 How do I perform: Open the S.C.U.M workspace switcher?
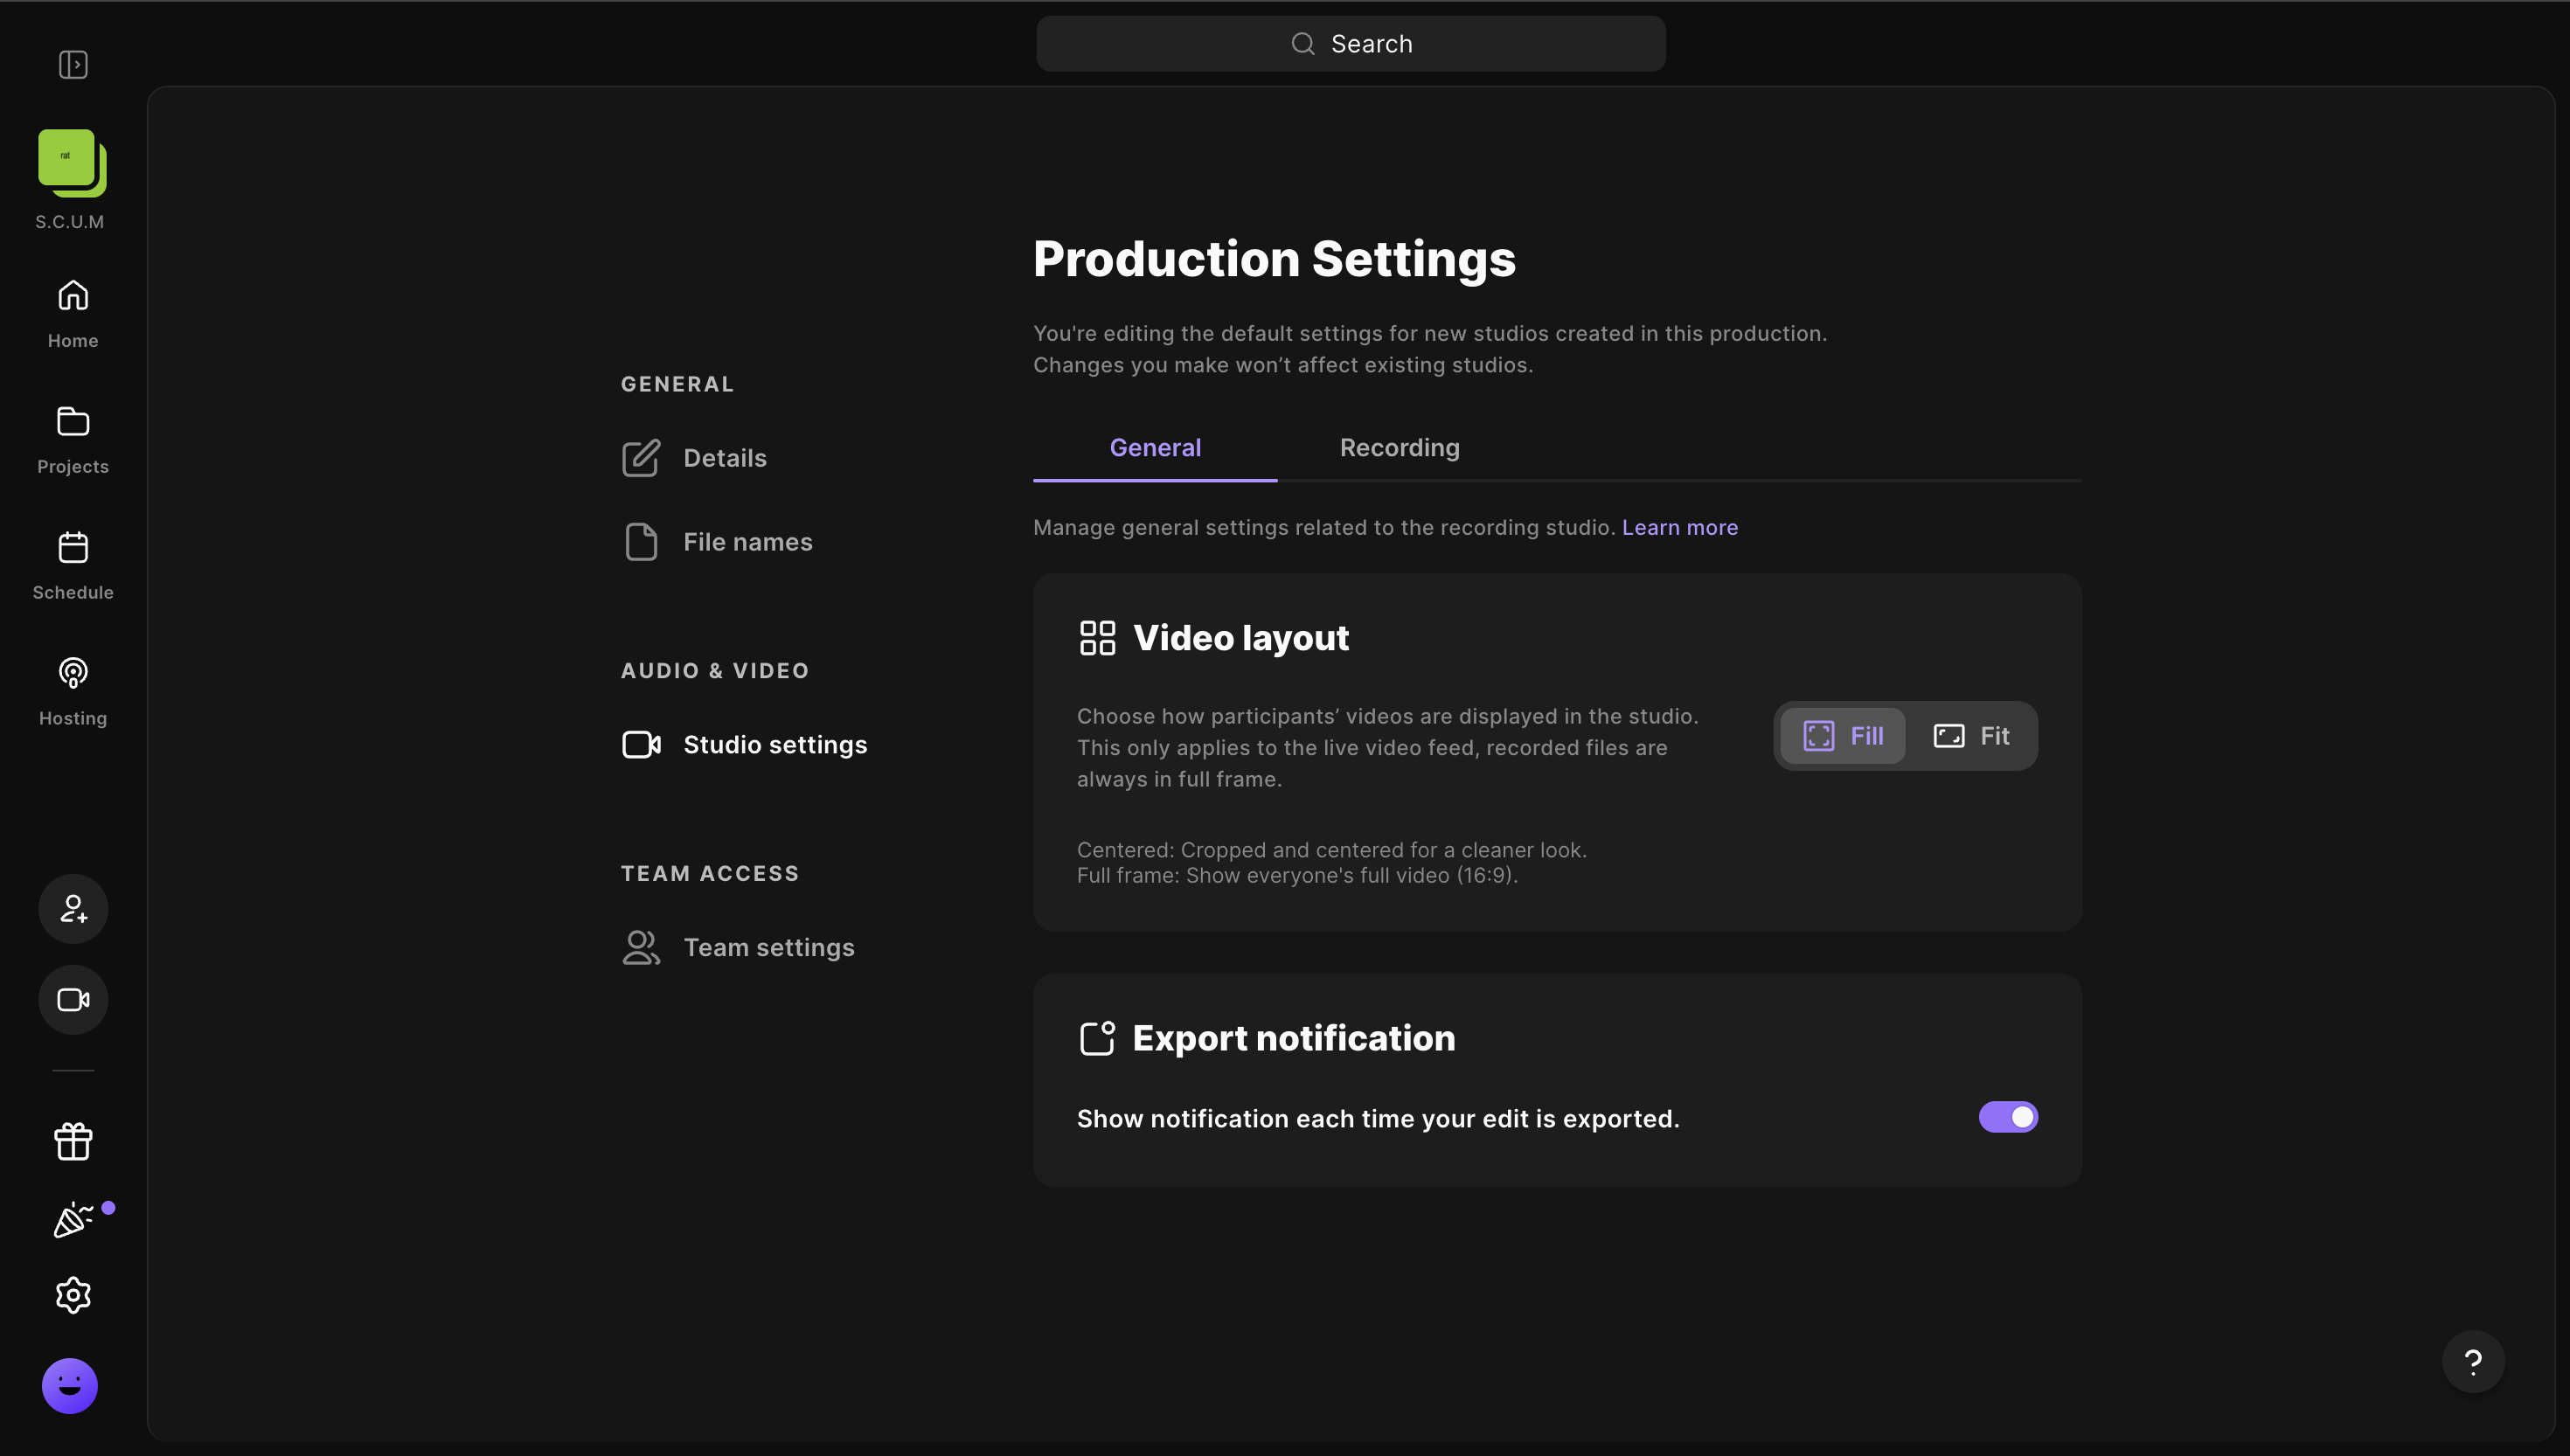tap(72, 163)
